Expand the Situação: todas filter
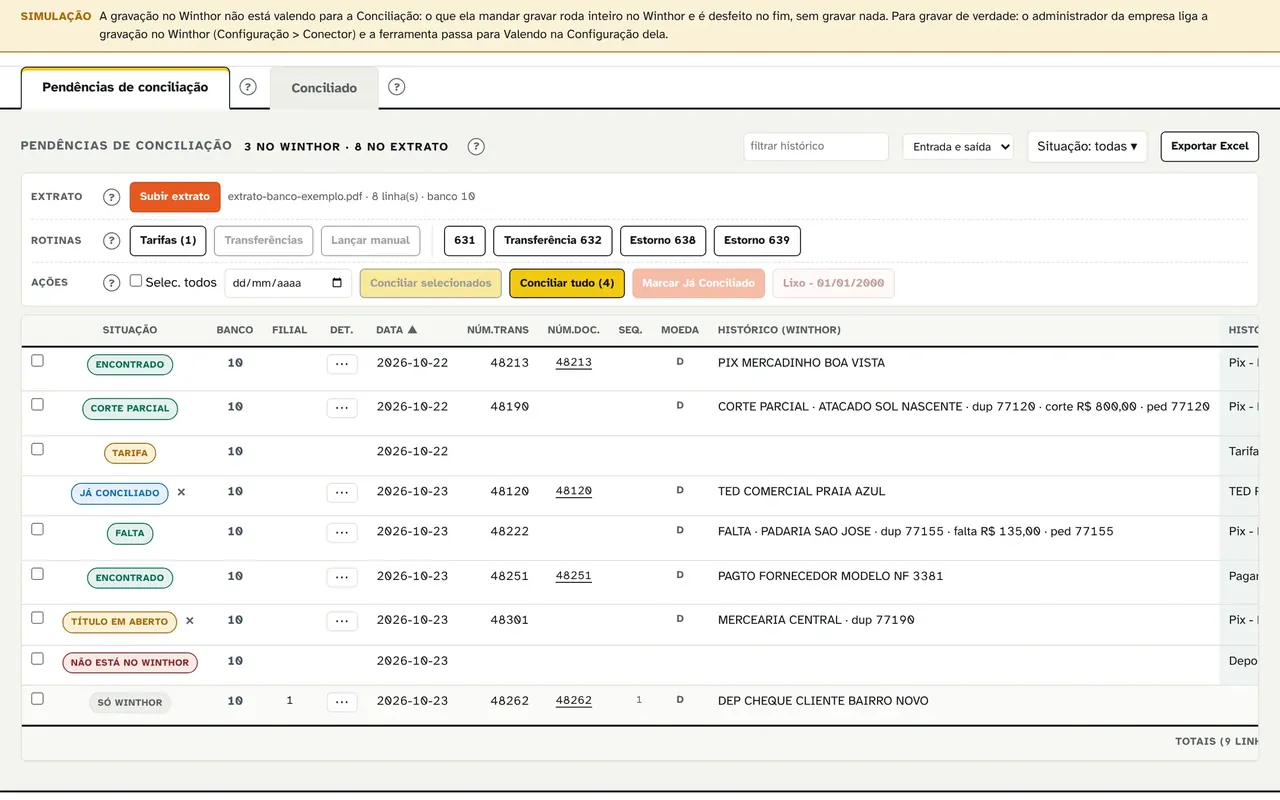Viewport: 1280px width, 800px height. 1087,147
